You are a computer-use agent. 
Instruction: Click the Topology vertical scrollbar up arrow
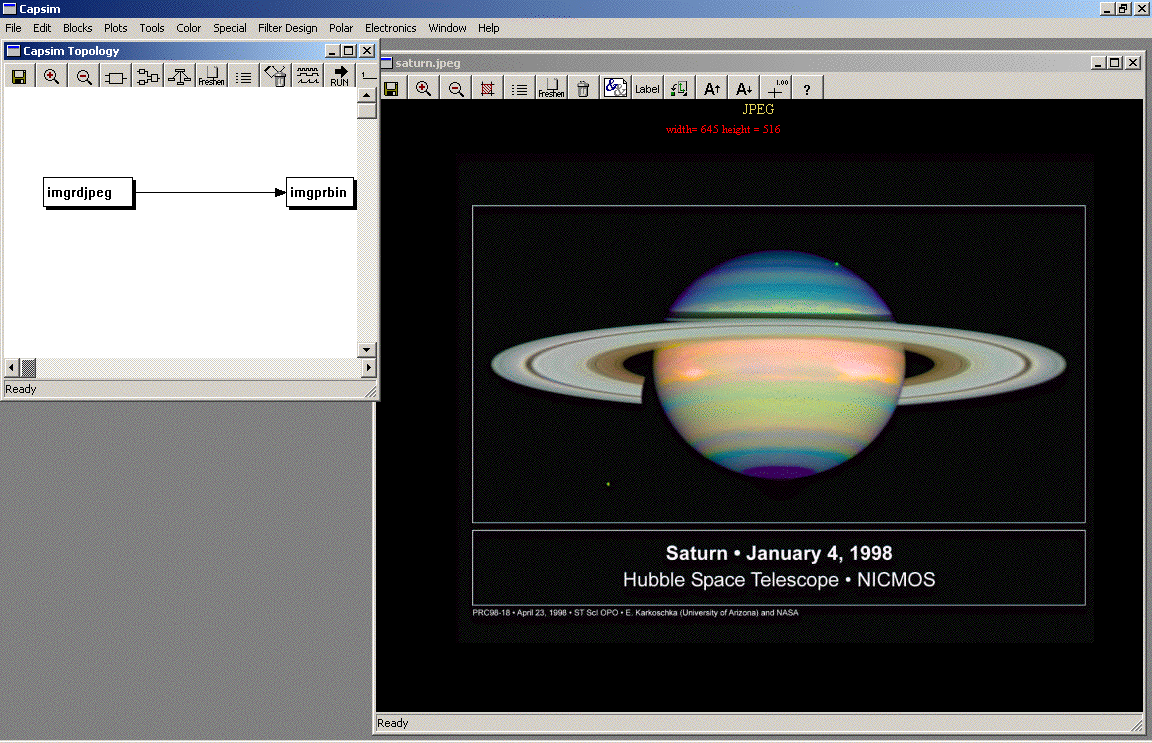click(367, 95)
